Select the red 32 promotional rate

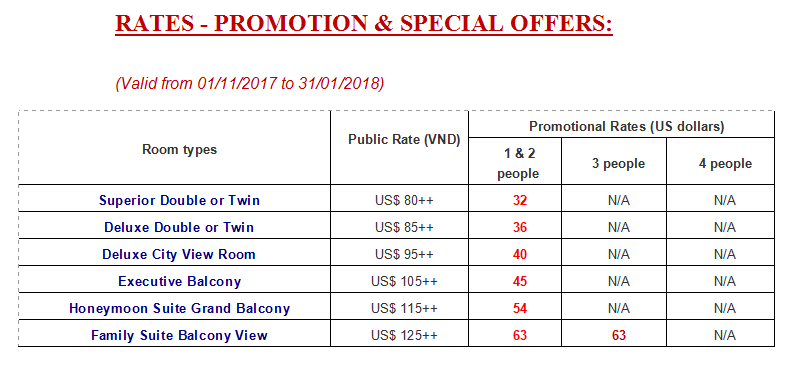[520, 200]
